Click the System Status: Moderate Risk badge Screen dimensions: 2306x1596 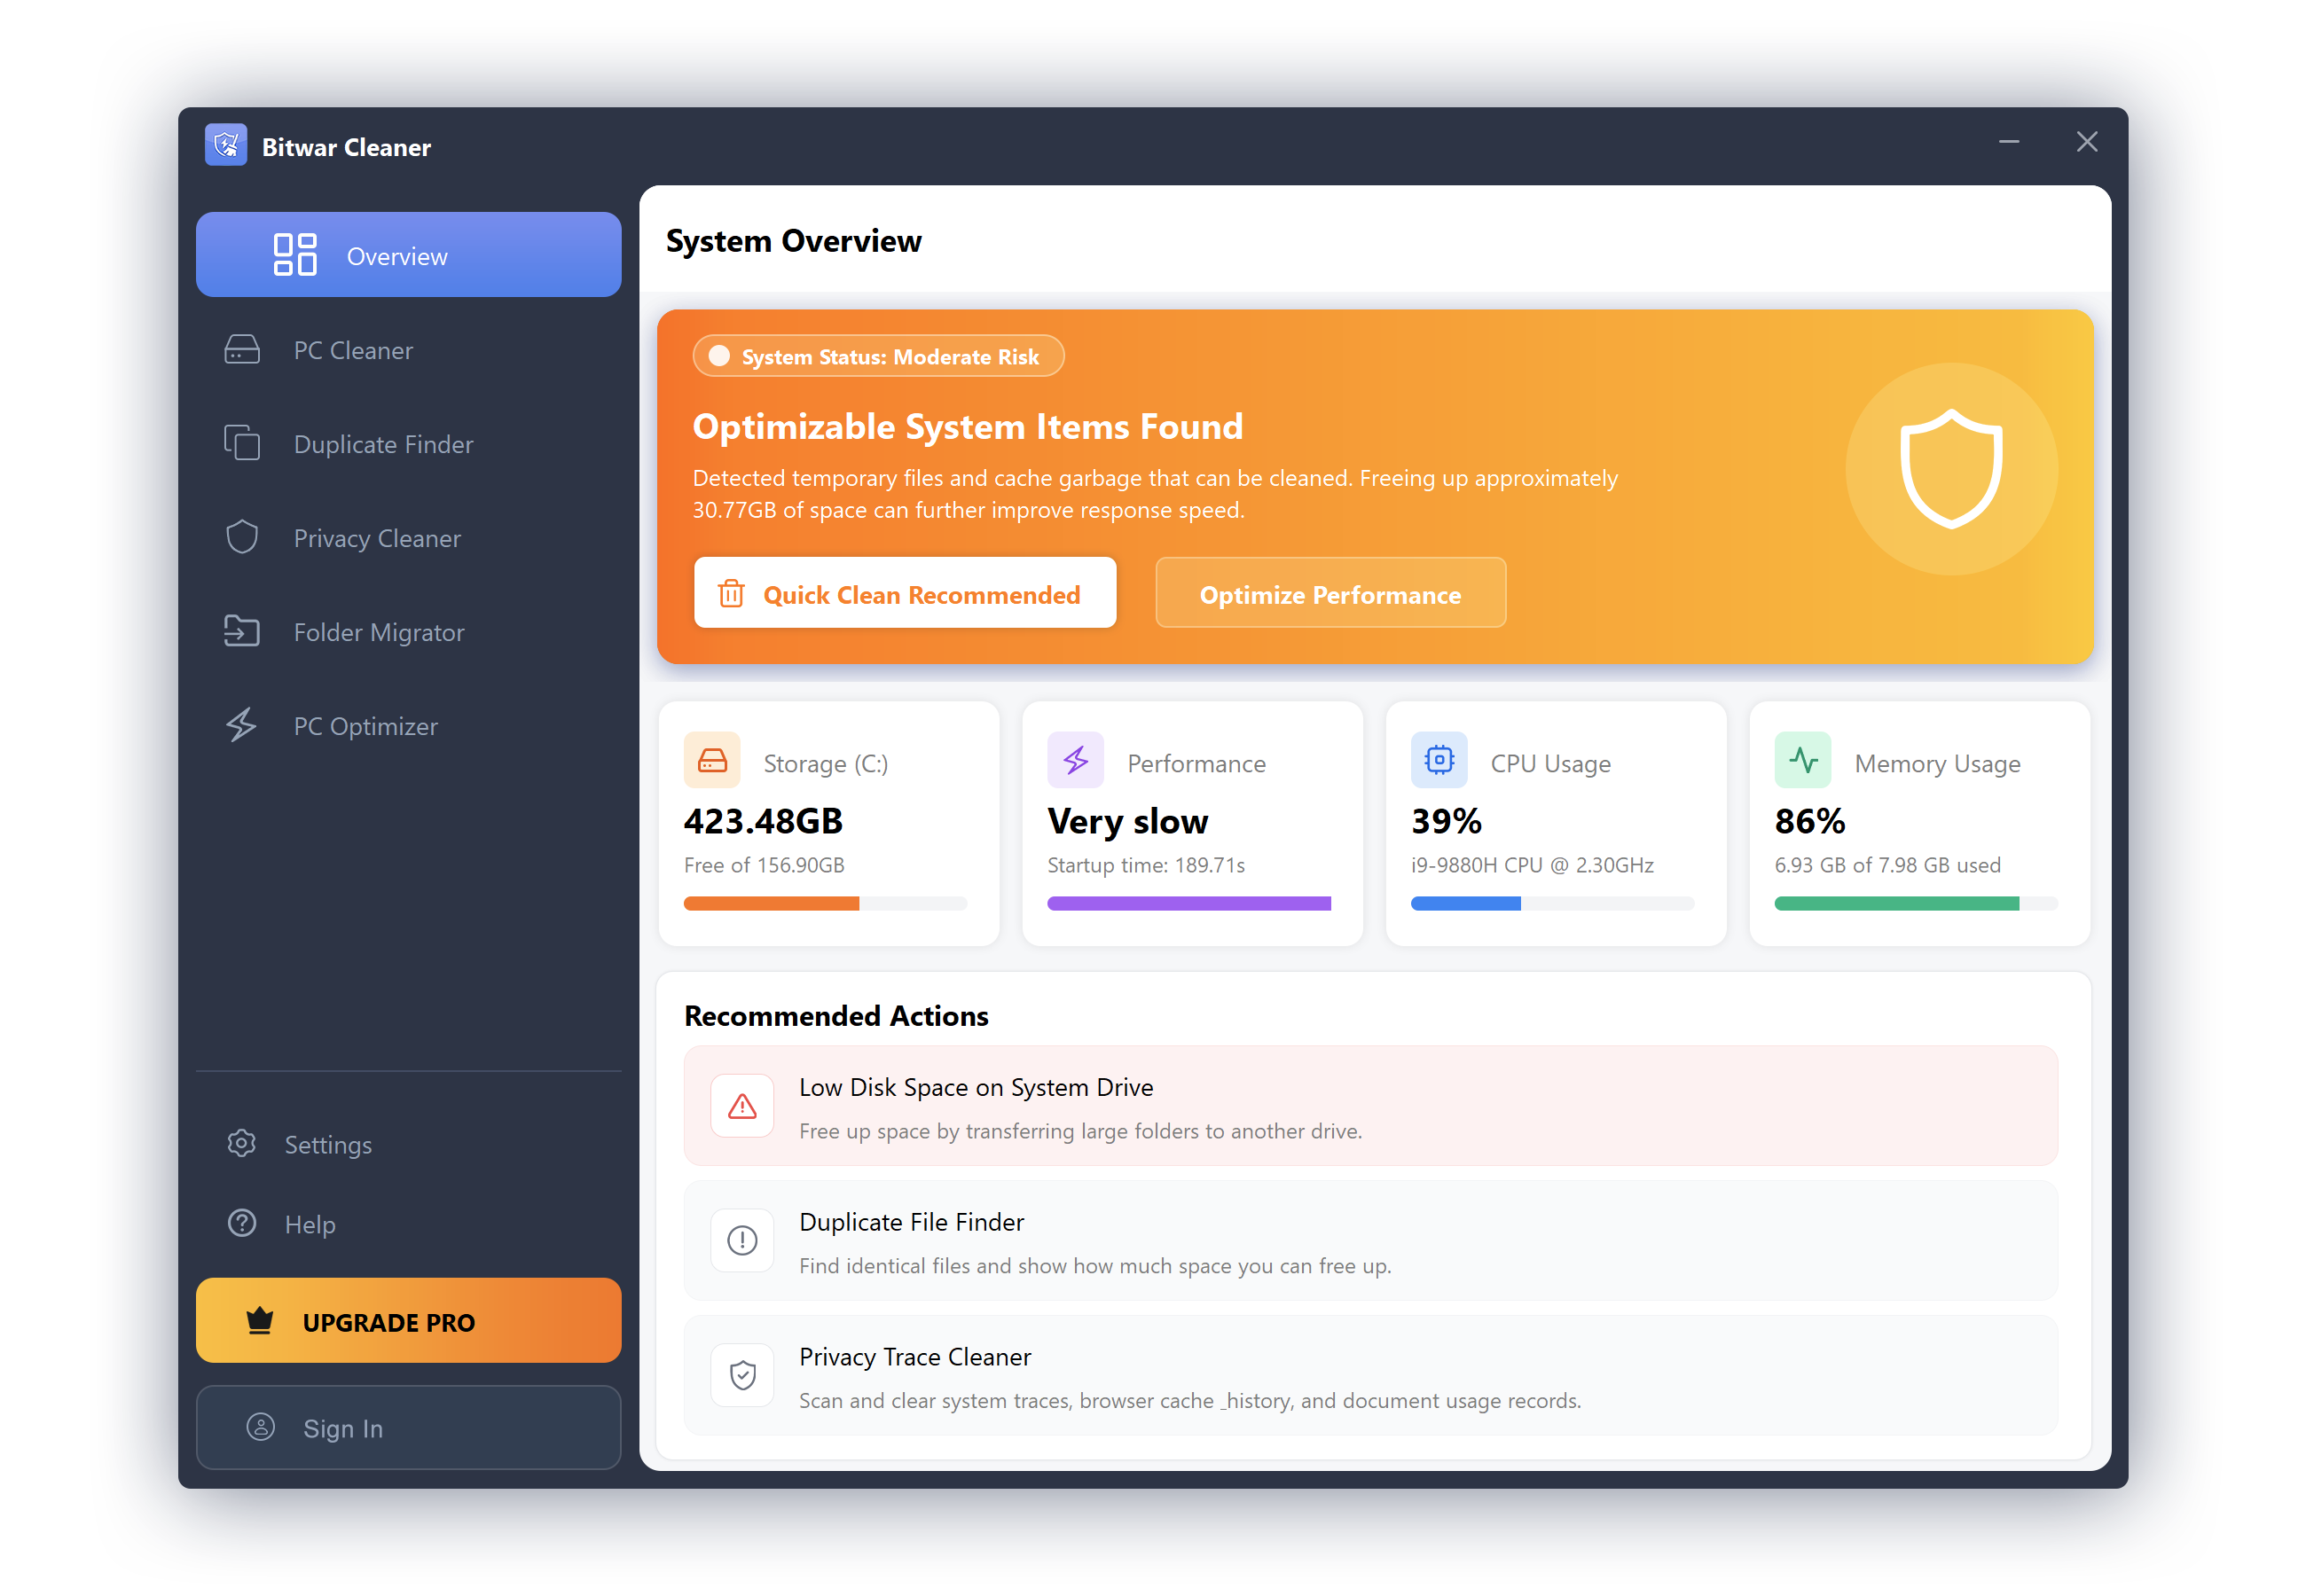coord(878,356)
